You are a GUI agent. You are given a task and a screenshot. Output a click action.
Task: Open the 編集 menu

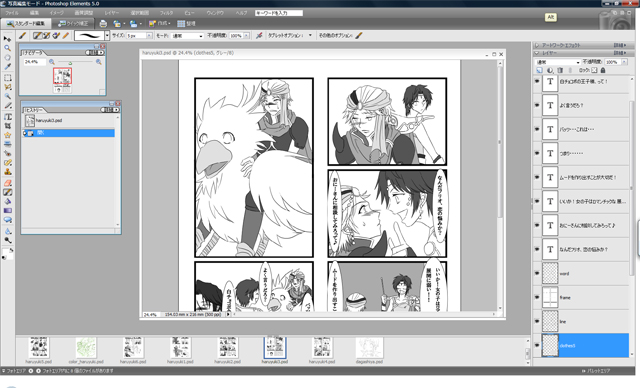click(34, 13)
